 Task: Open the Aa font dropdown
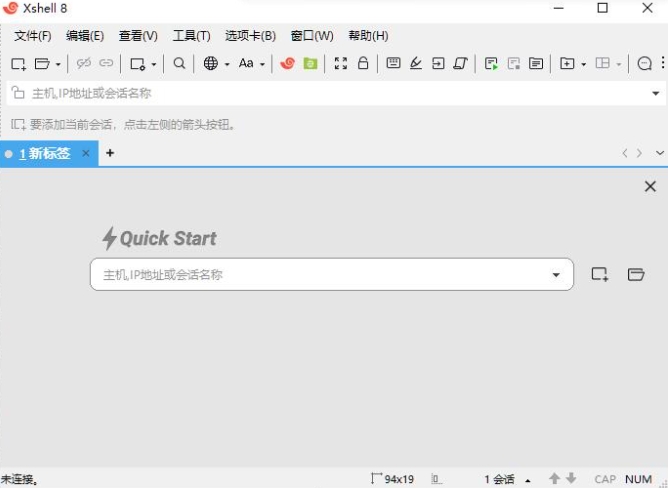pos(251,64)
